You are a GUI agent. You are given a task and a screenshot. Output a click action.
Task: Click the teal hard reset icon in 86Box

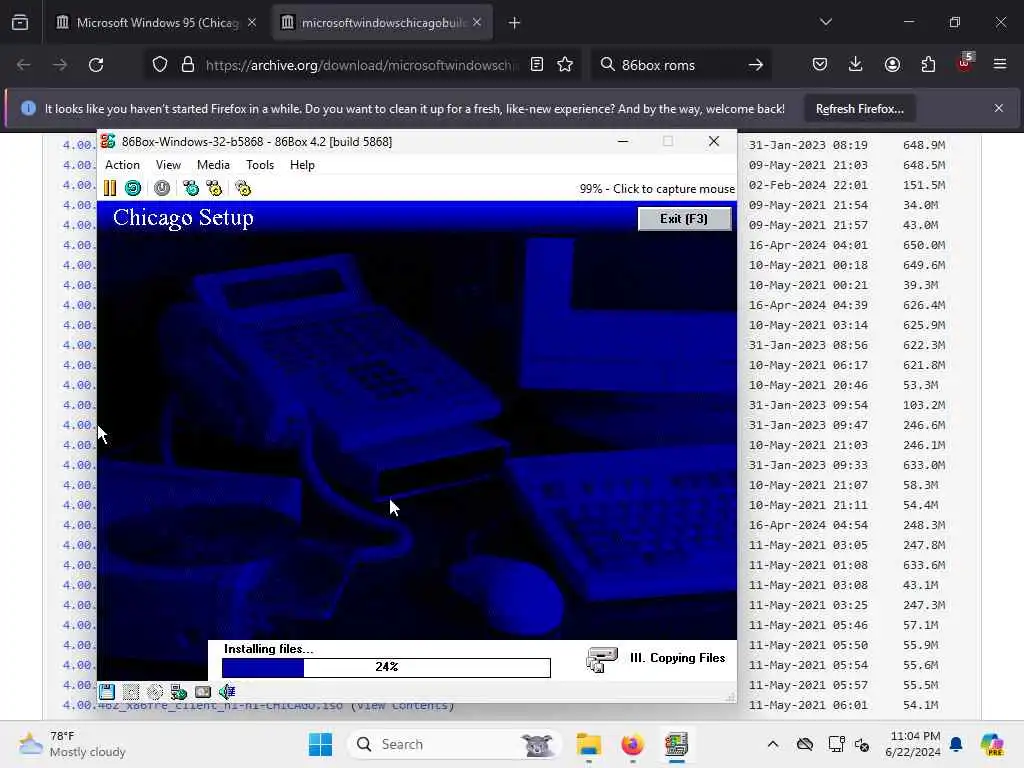[x=133, y=189]
